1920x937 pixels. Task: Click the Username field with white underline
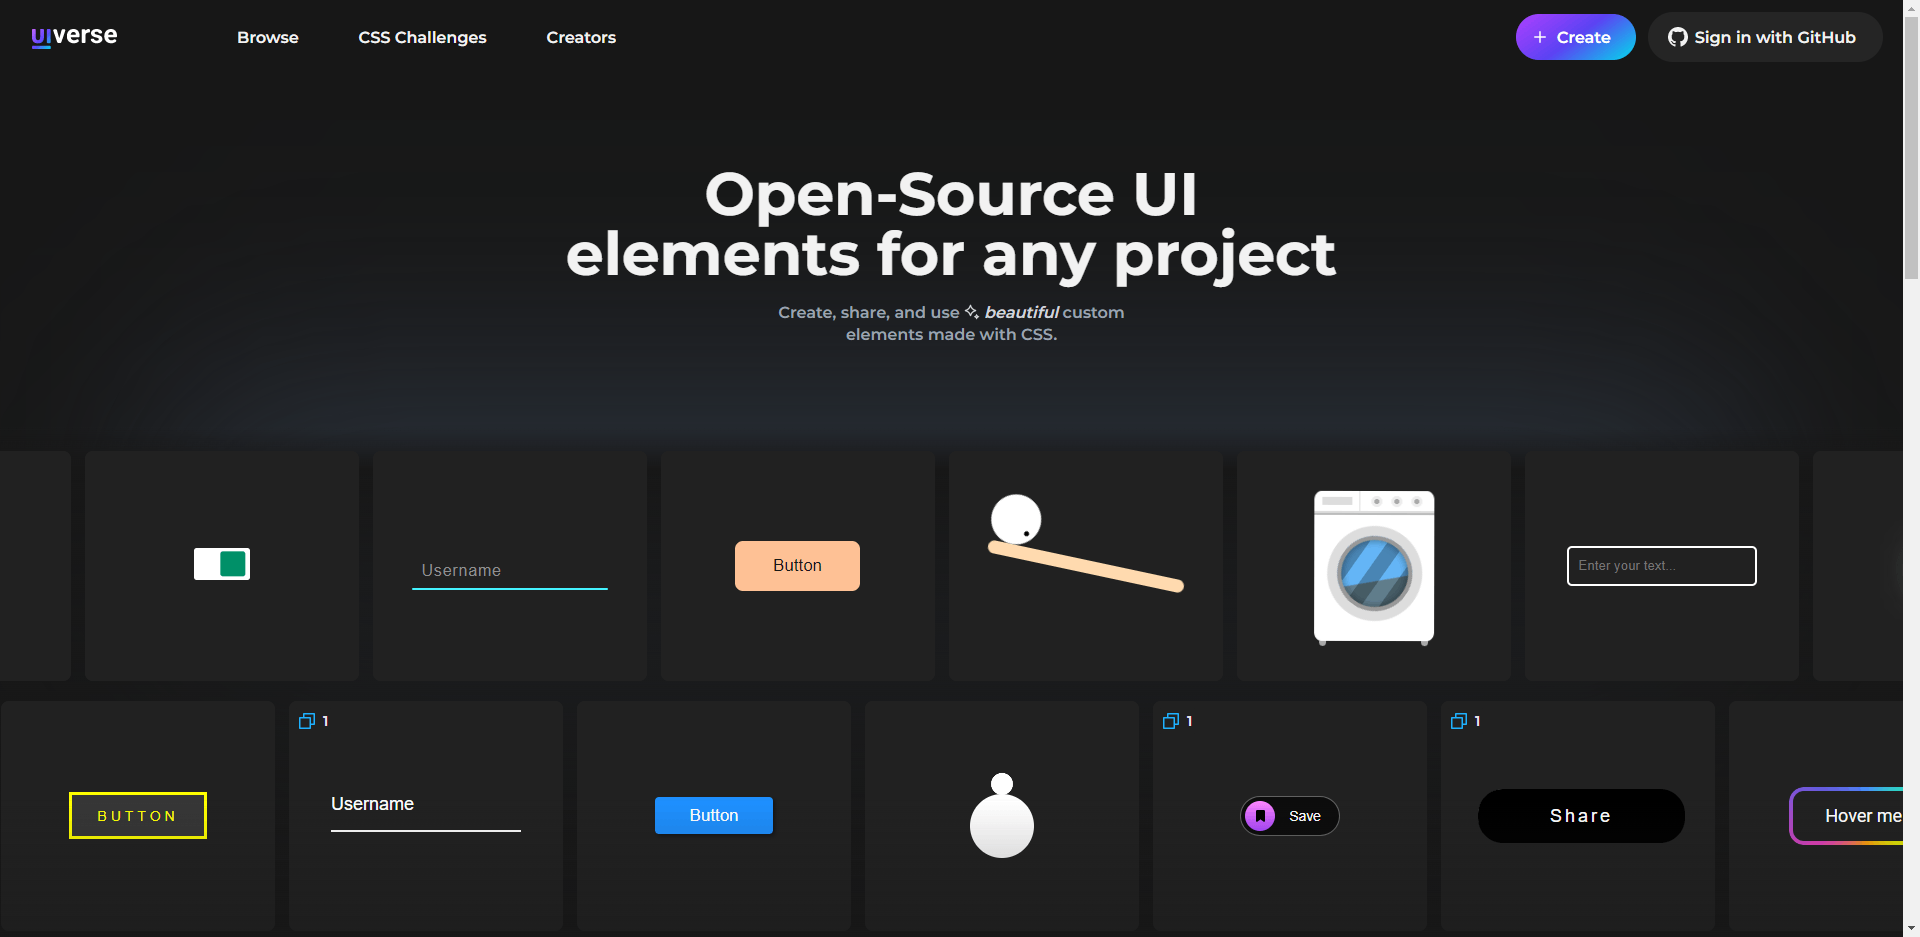(x=426, y=812)
